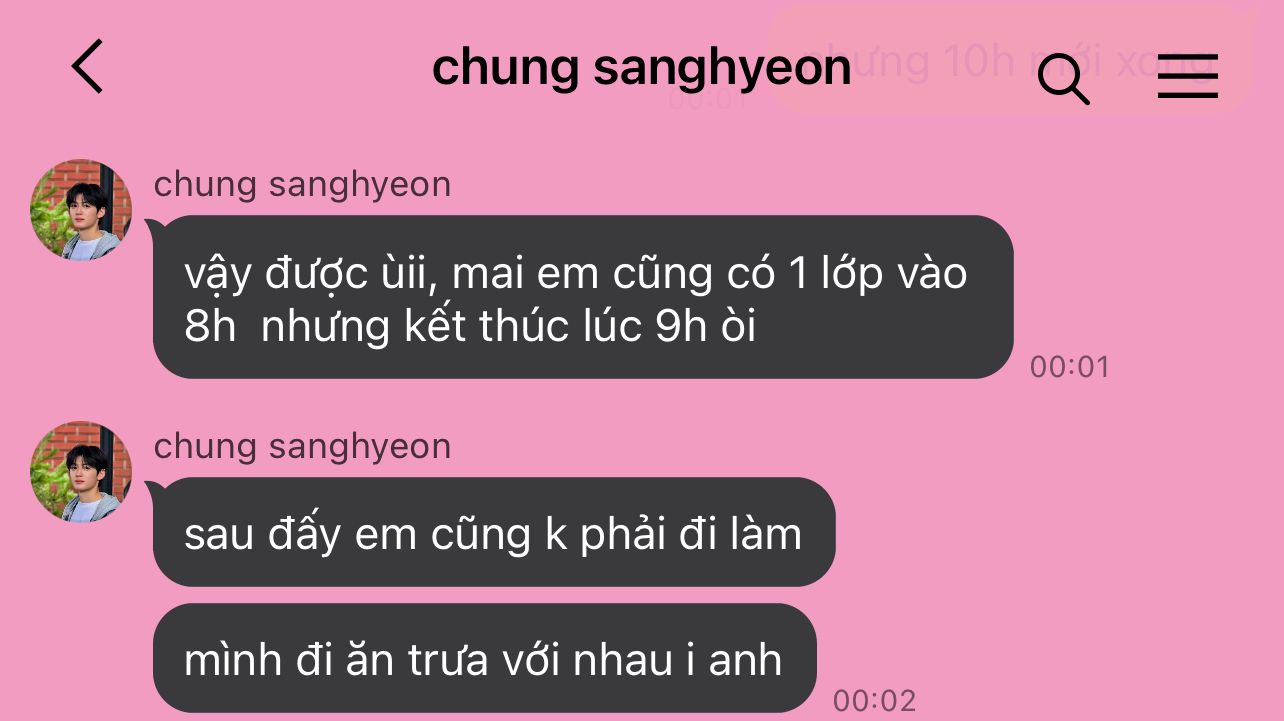Go back using the left arrow
This screenshot has height=721, width=1284.
coord(87,67)
